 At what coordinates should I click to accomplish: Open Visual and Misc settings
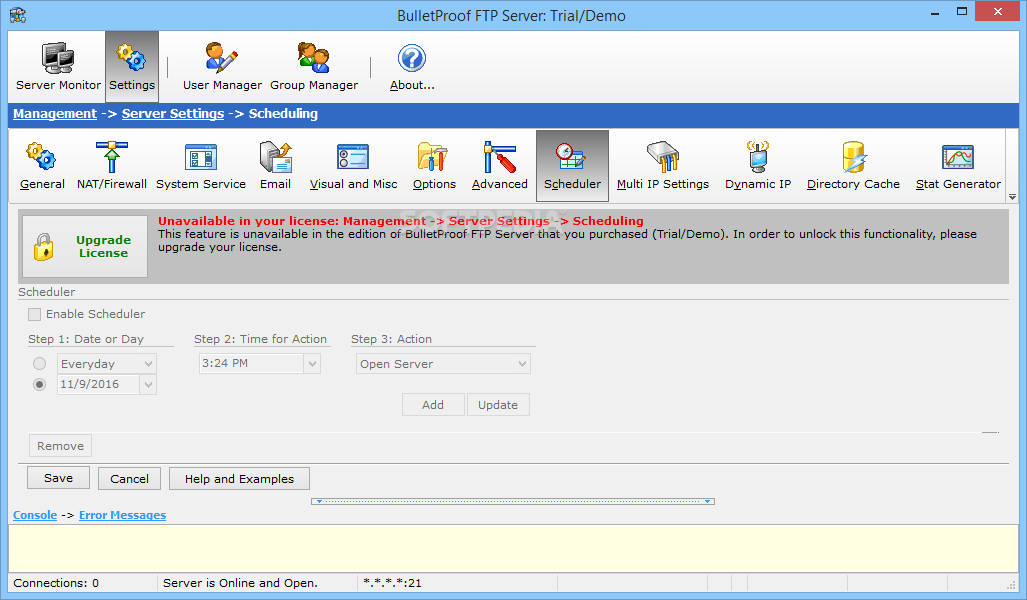(x=353, y=166)
